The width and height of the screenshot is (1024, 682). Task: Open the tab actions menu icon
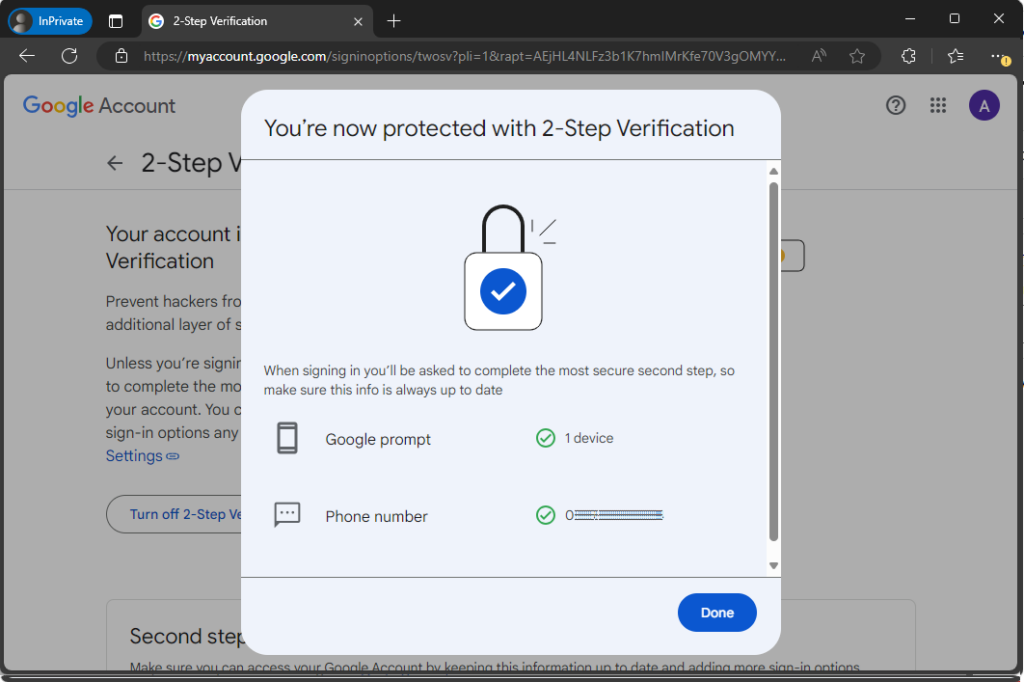[116, 20]
